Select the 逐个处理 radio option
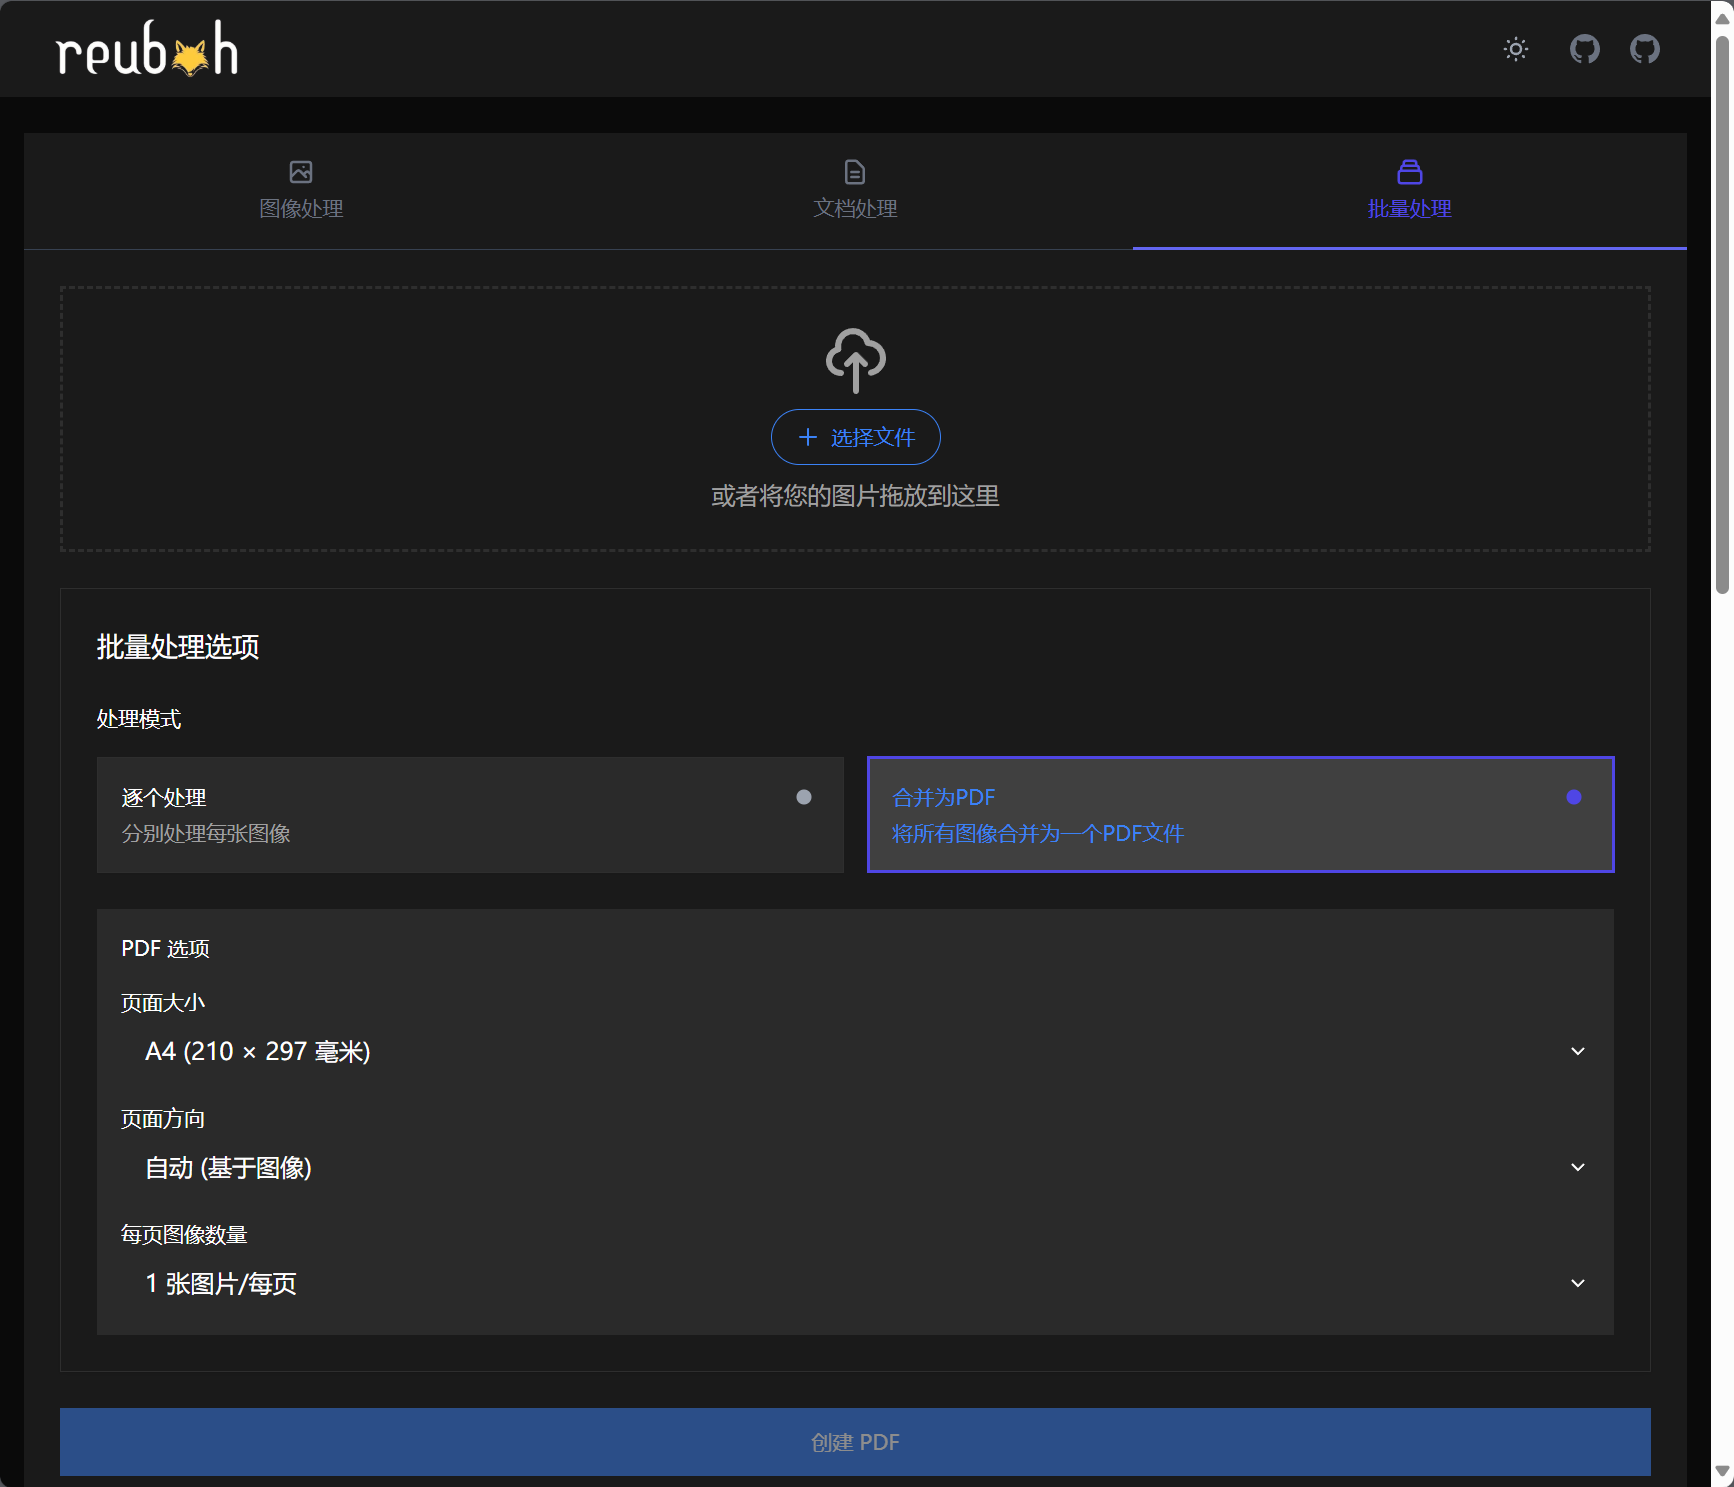Viewport: 1734px width, 1487px height. [x=470, y=815]
